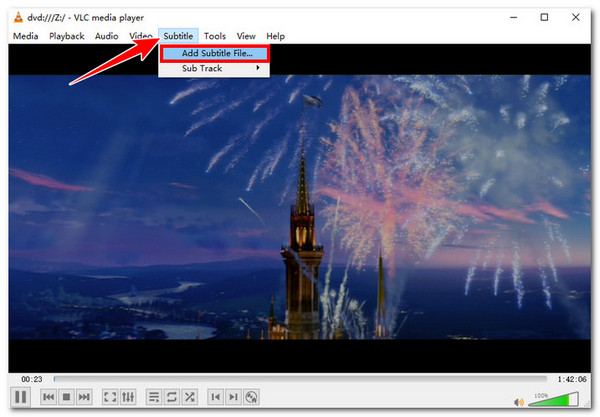The height and width of the screenshot is (417, 600).
Task: Stop playback with the stop button
Action: 66,397
